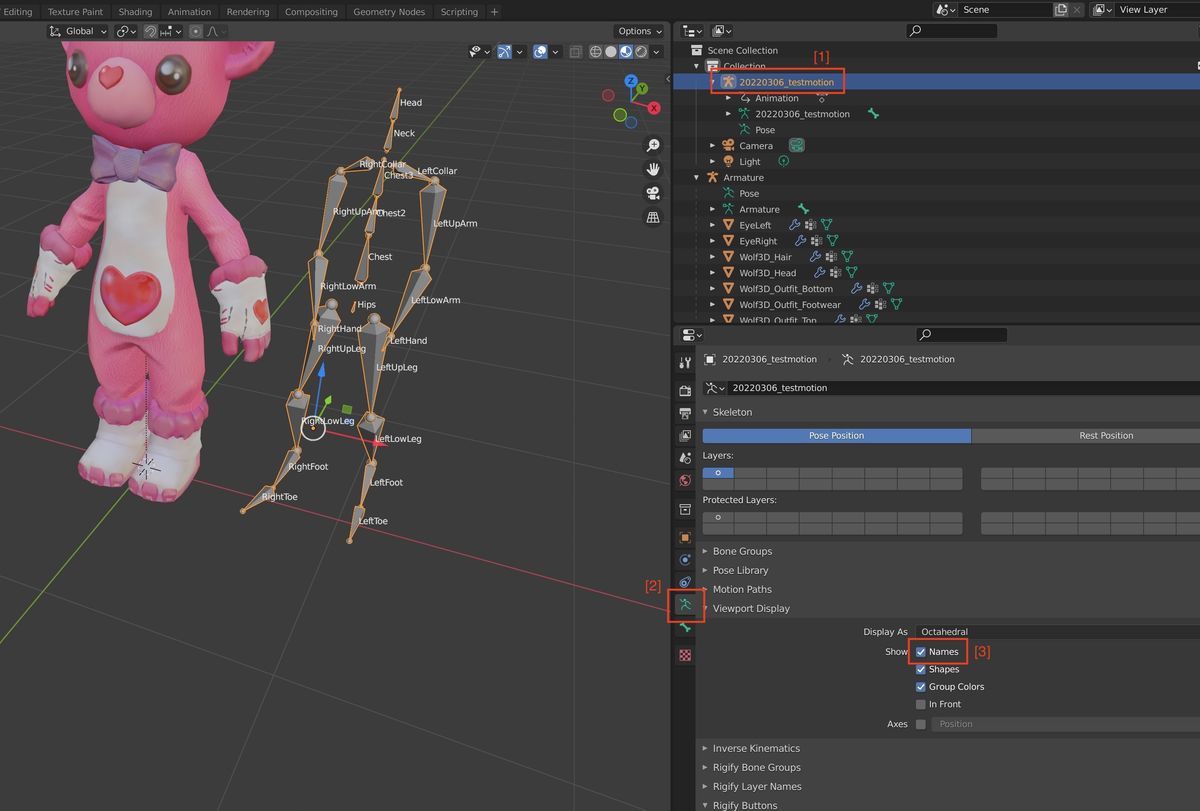Viewport: 1200px width, 811px height.
Task: Open the Animation menu tab
Action: pyautogui.click(x=189, y=12)
